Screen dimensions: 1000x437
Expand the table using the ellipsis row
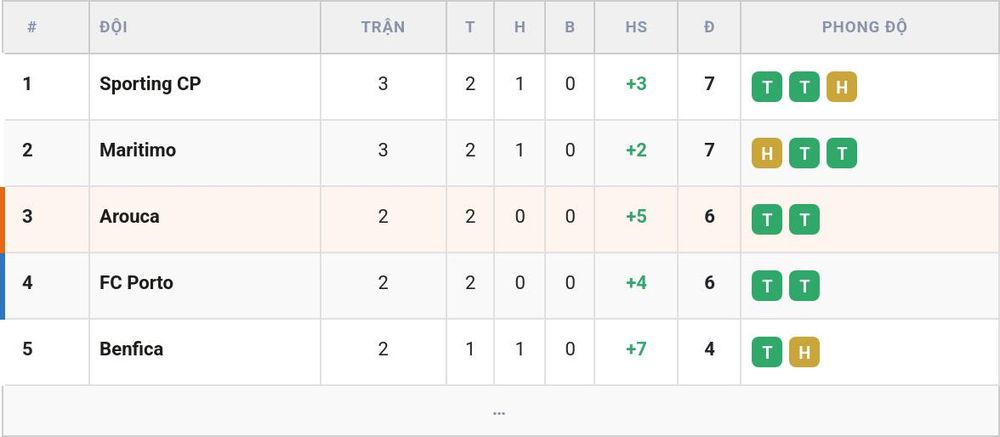[499, 411]
